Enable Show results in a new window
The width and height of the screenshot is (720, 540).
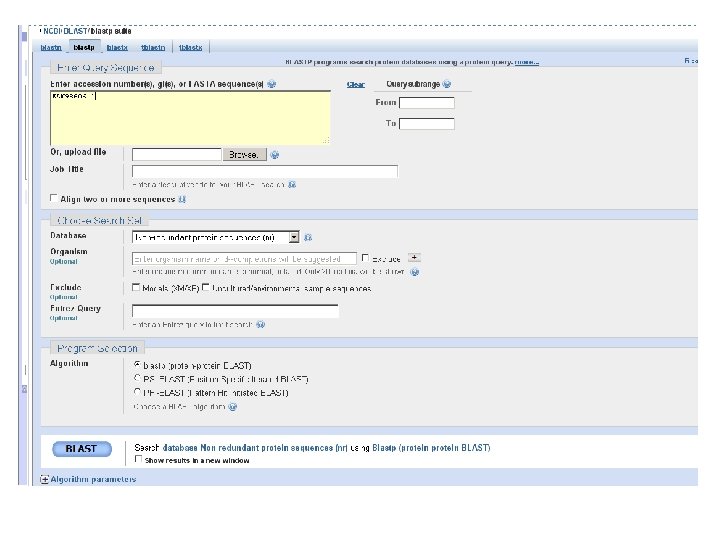point(138,459)
